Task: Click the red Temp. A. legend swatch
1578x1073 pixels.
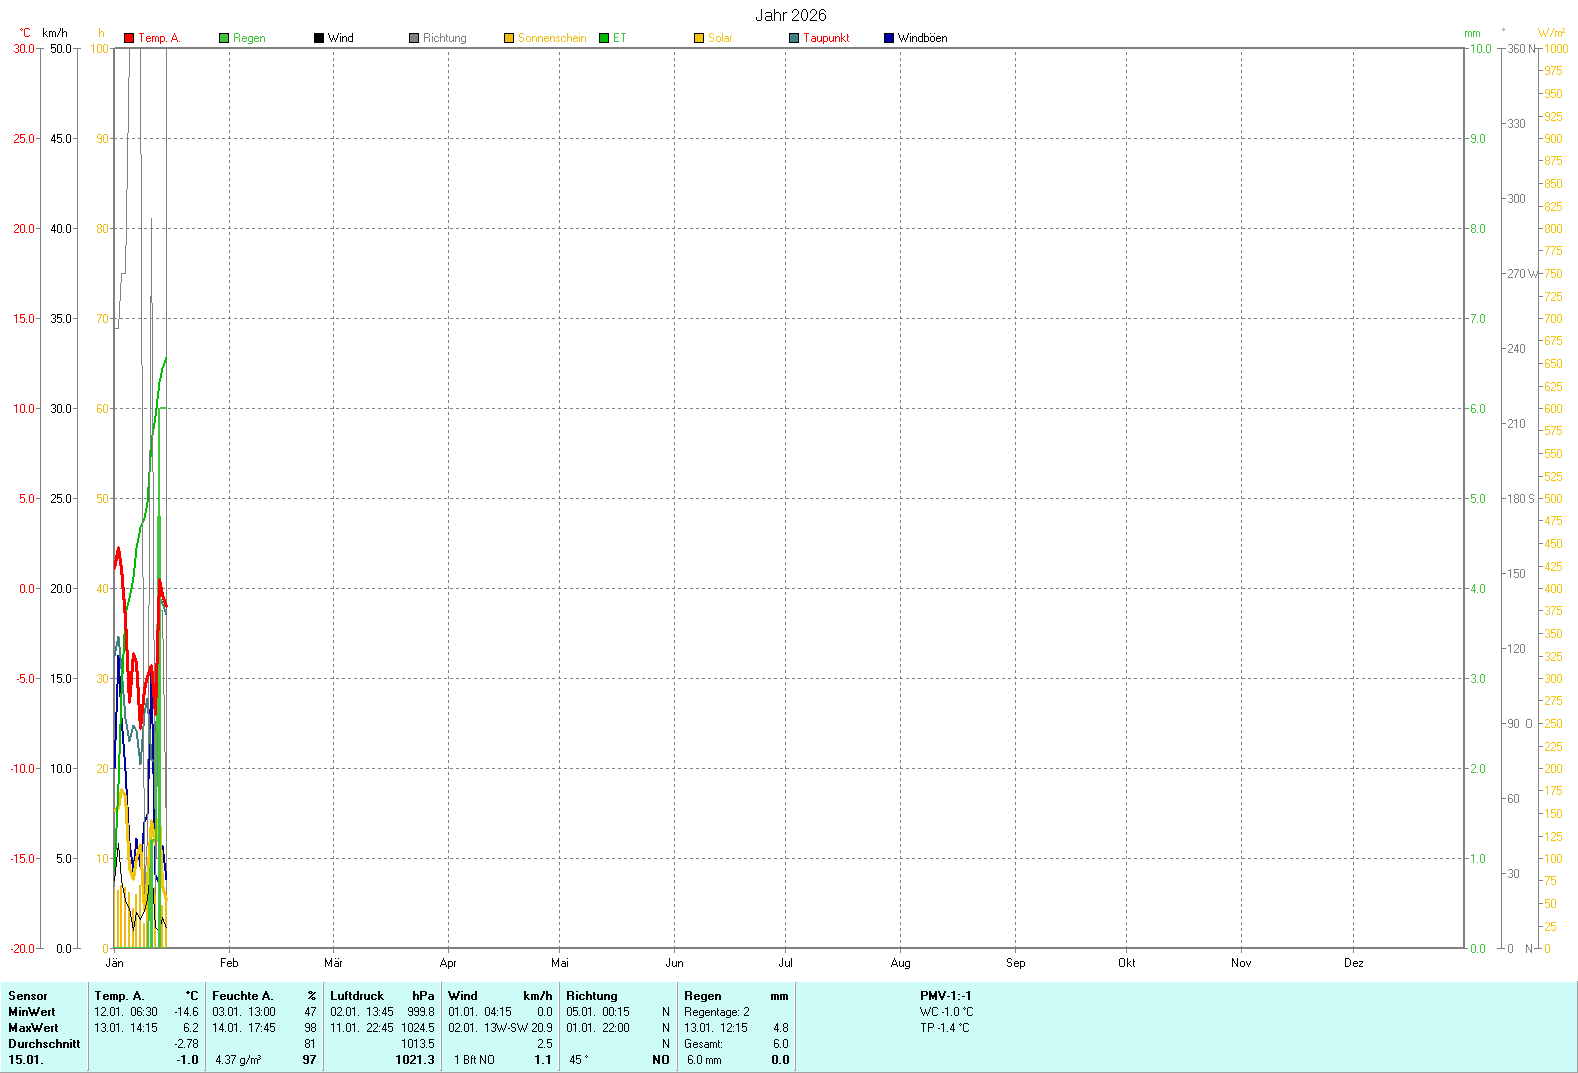Action: (x=129, y=38)
